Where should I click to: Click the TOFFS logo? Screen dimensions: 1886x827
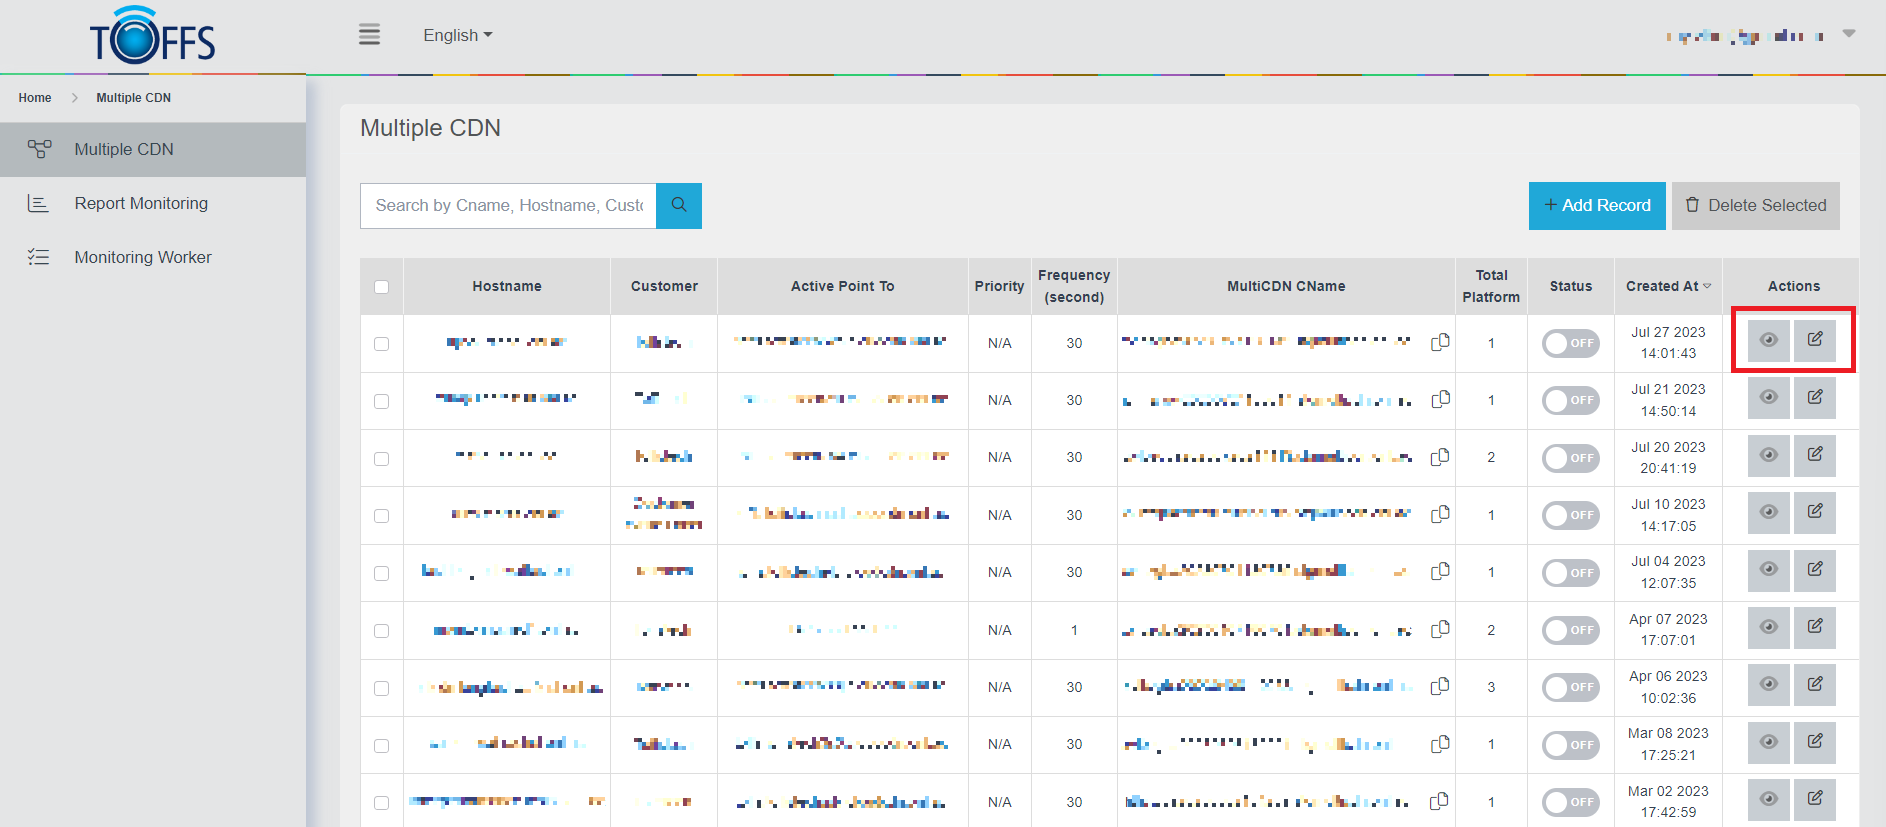pyautogui.click(x=153, y=37)
